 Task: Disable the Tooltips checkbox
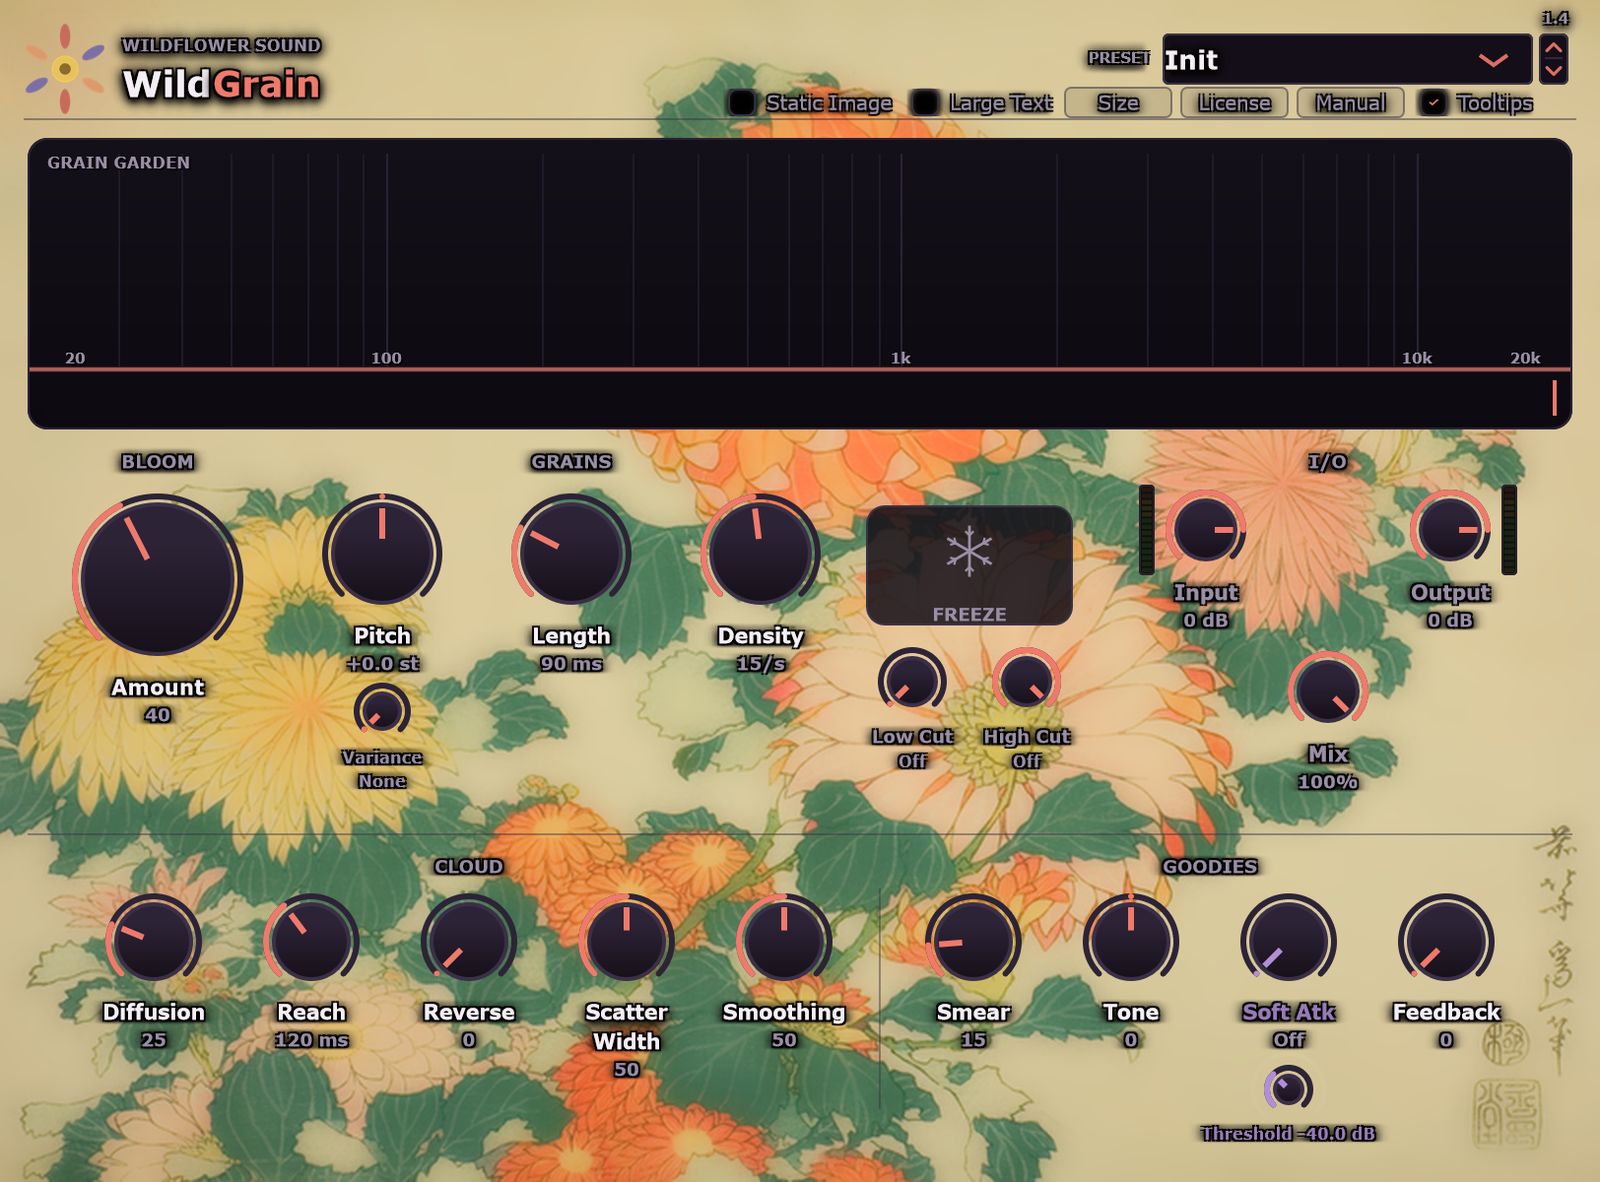click(1434, 103)
